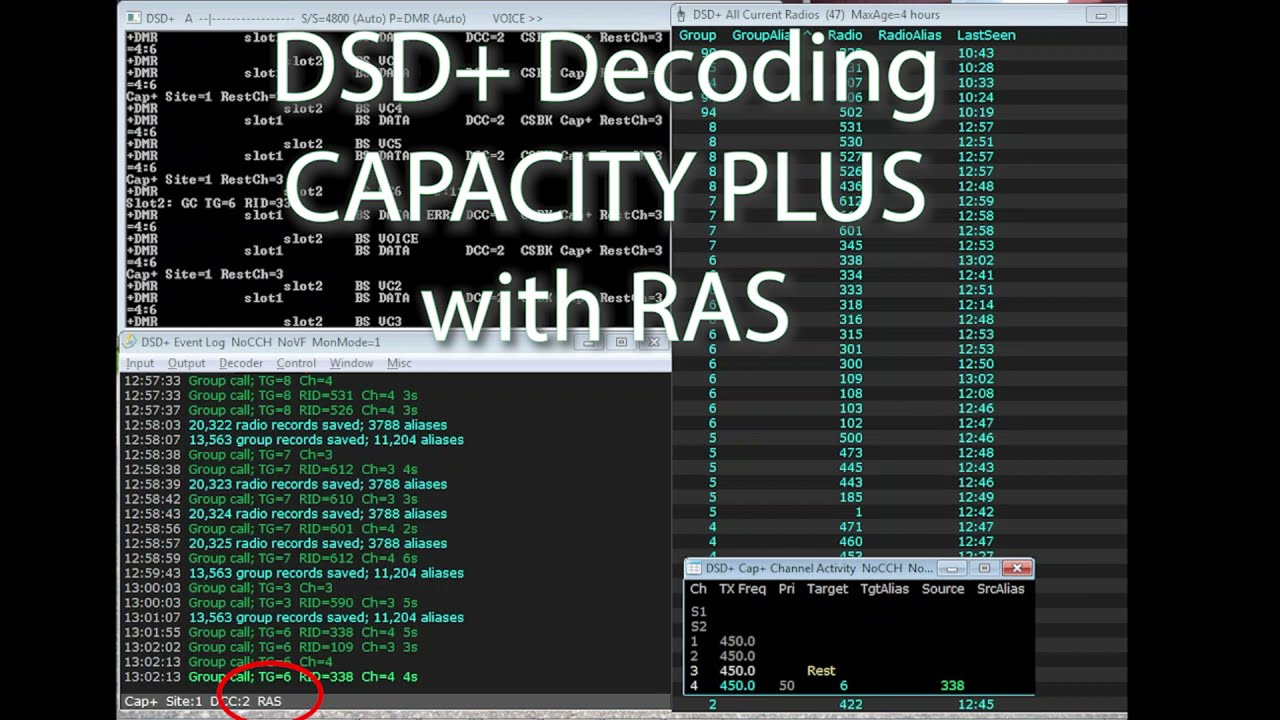Screen dimensions: 1280x720
Task: Close the Cap+ Channel Activity window
Action: pyautogui.click(x=1017, y=568)
